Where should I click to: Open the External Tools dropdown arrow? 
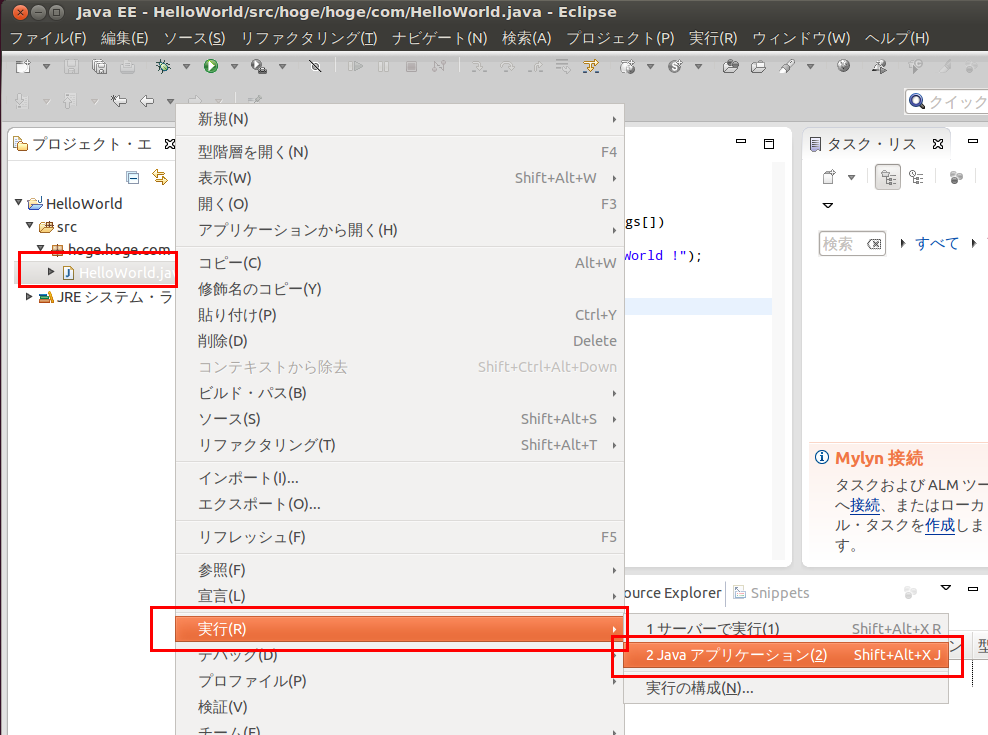[x=282, y=66]
